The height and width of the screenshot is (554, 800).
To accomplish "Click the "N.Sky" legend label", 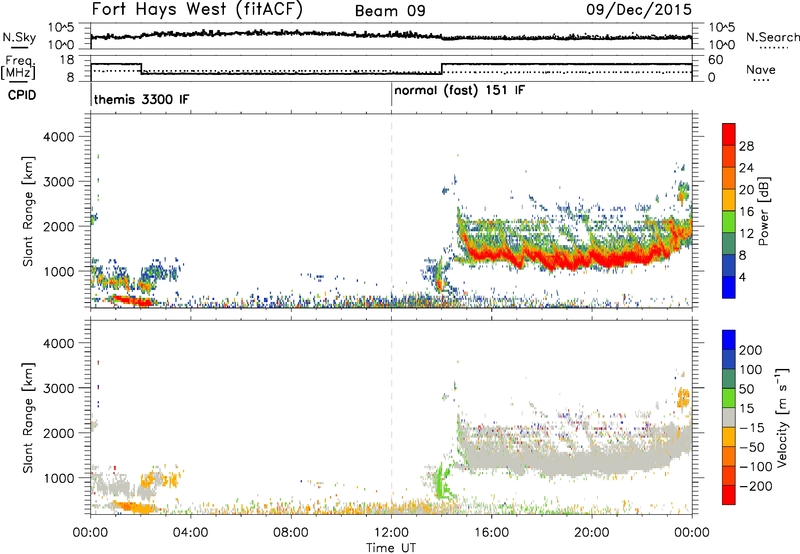I will click(x=19, y=37).
